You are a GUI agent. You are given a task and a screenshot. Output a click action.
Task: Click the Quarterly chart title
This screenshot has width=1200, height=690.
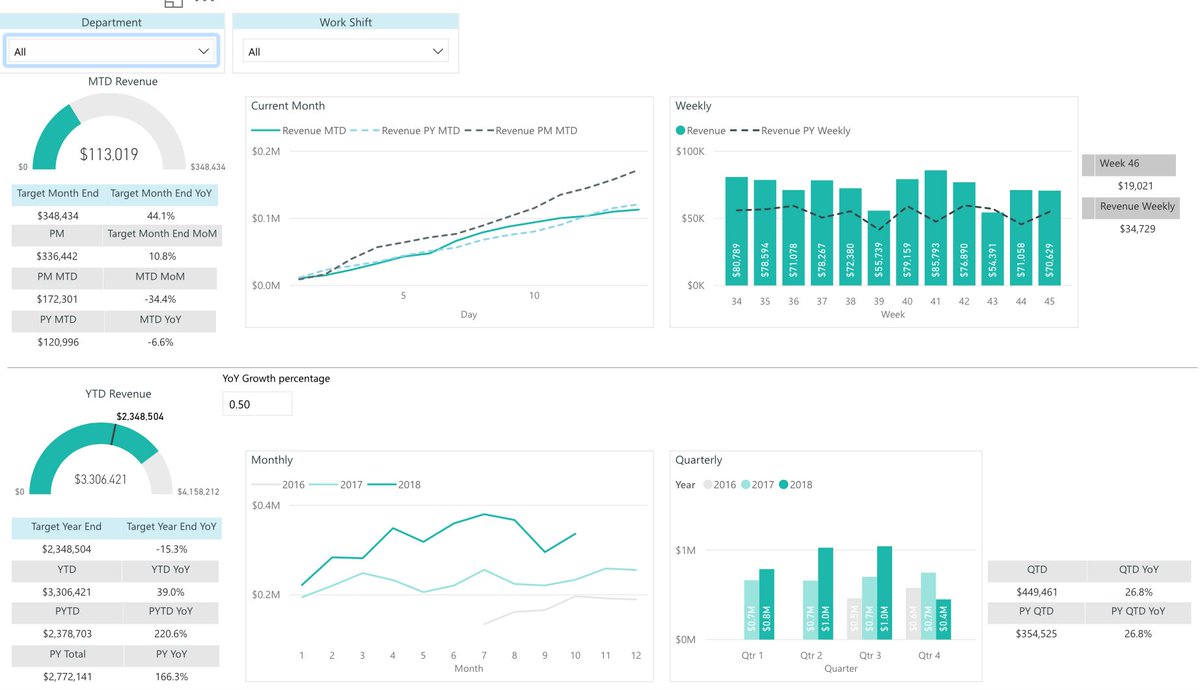[701, 459]
